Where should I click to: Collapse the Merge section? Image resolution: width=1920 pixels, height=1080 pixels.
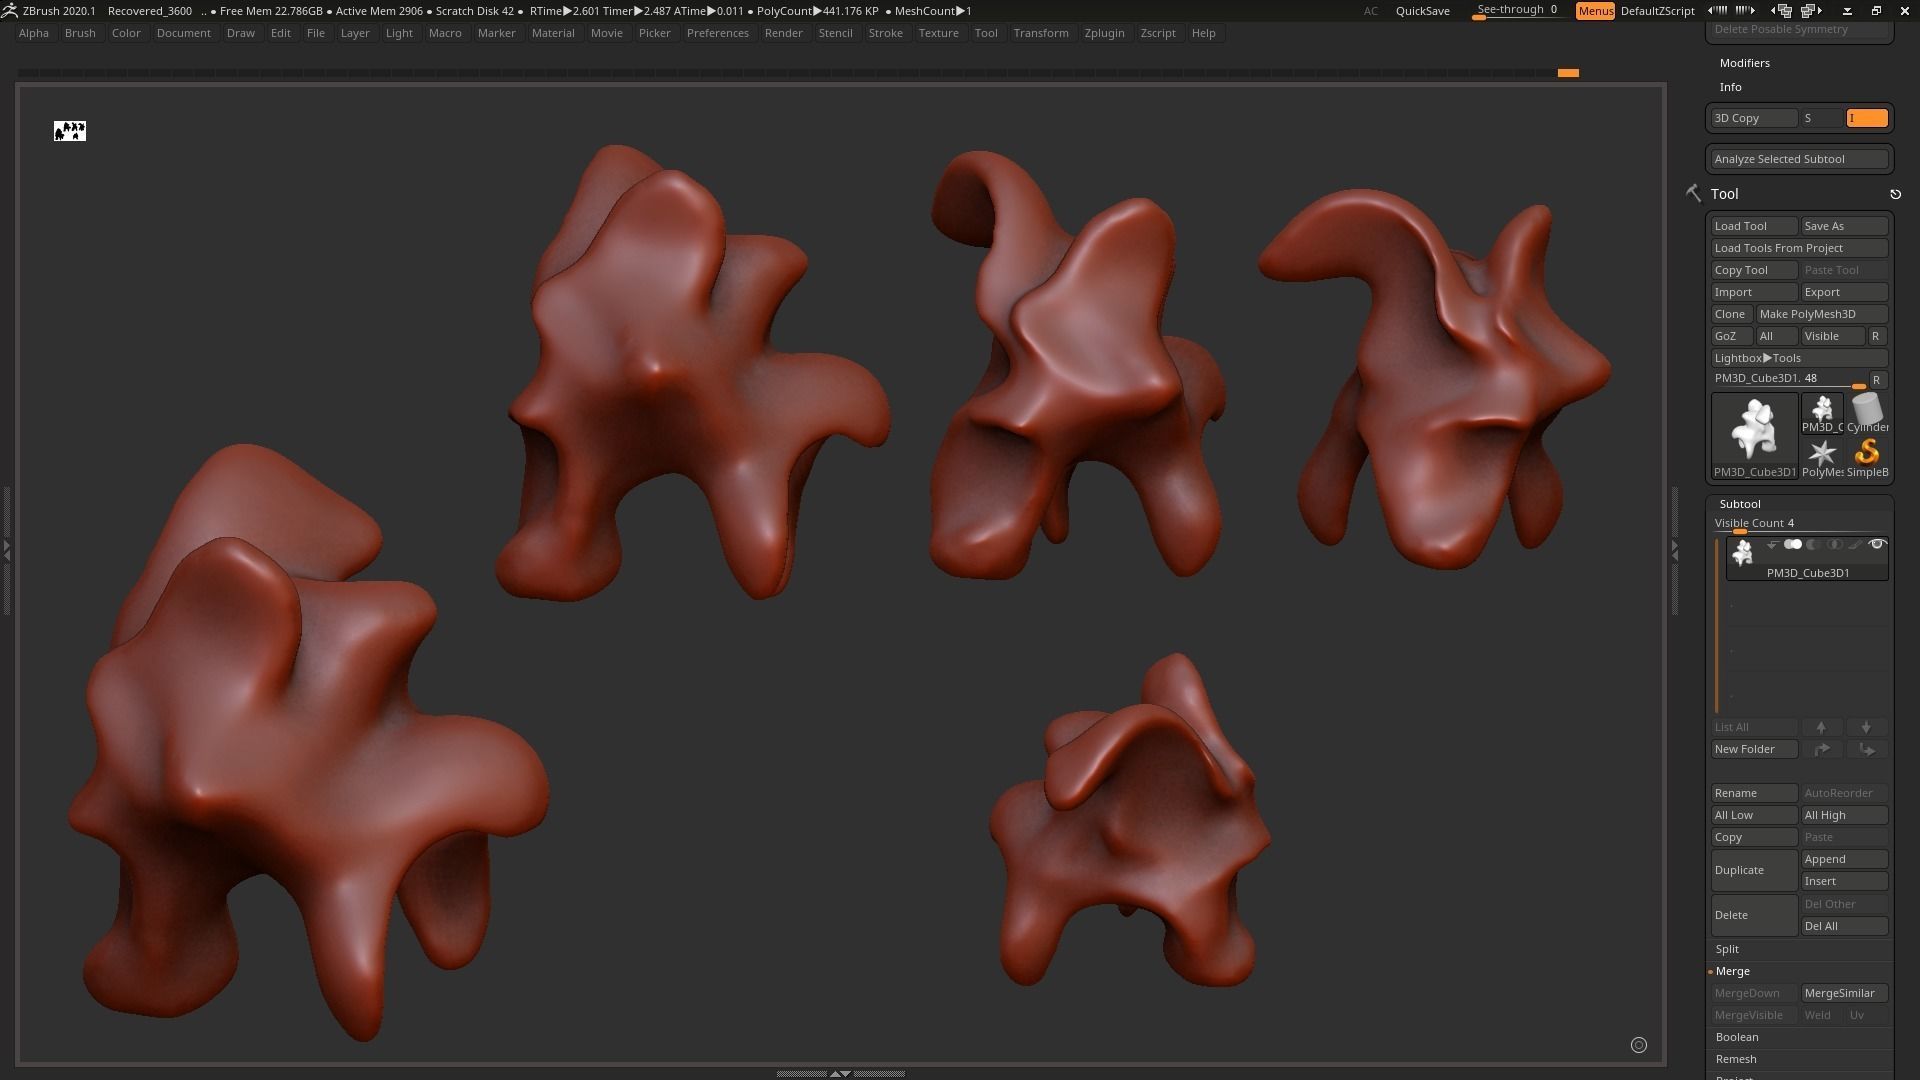point(1733,971)
